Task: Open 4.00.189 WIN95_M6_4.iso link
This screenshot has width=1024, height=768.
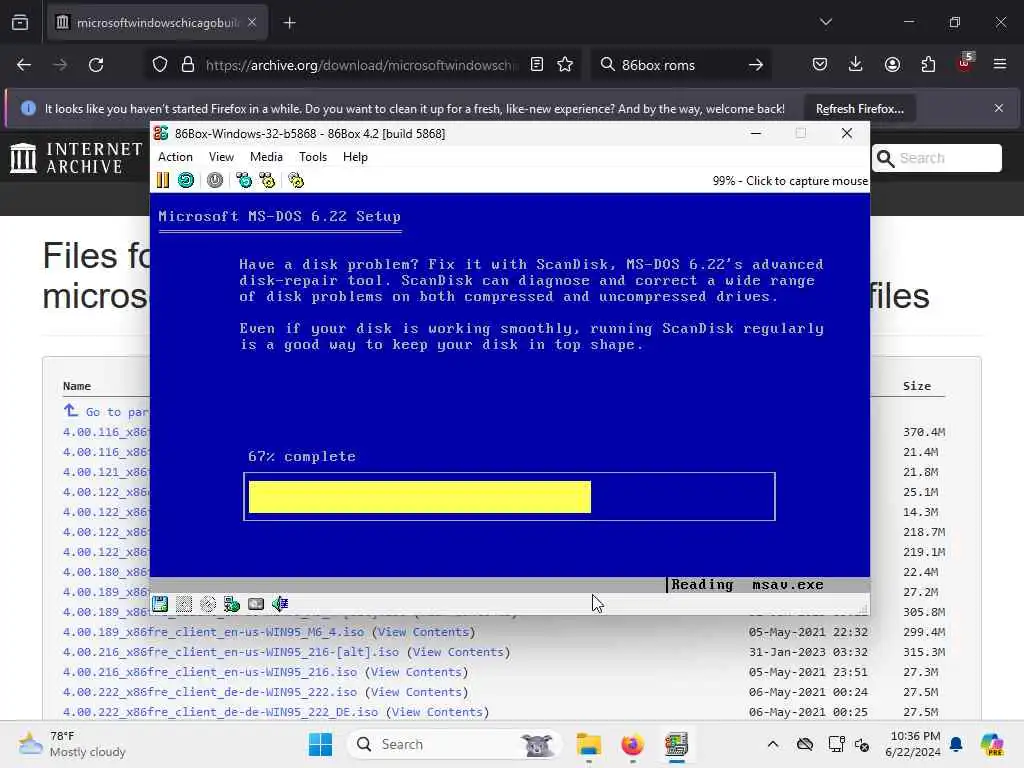Action: point(214,632)
